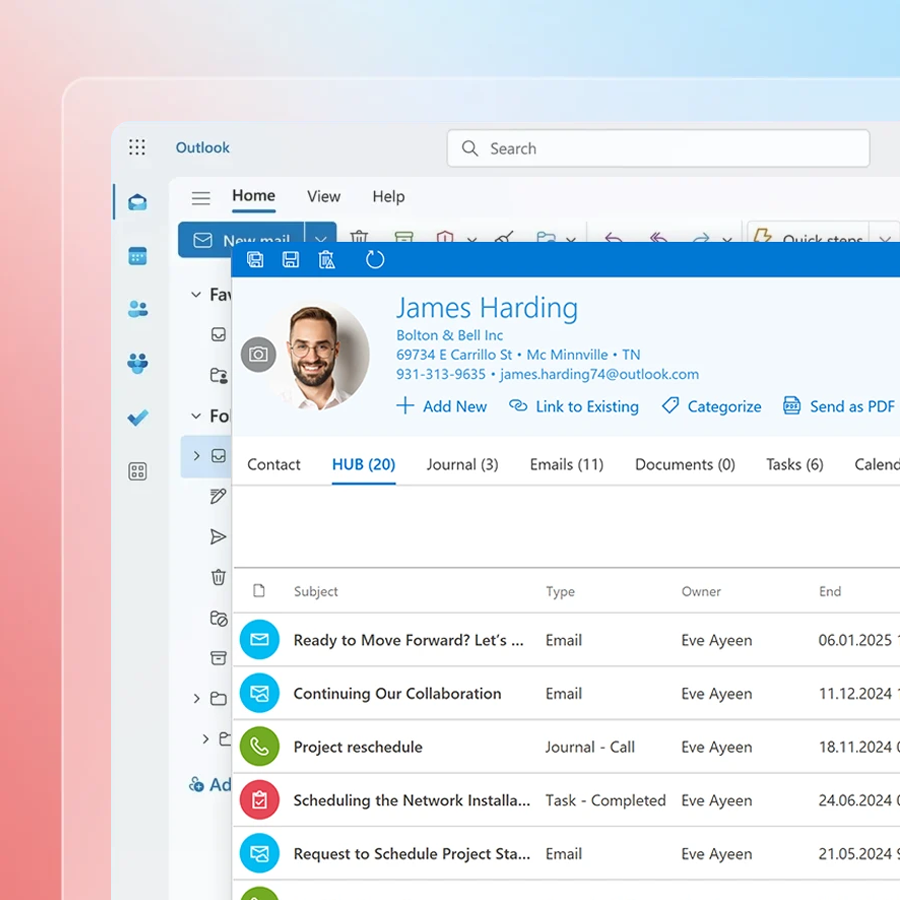Click Add New in the contact header

tap(441, 406)
